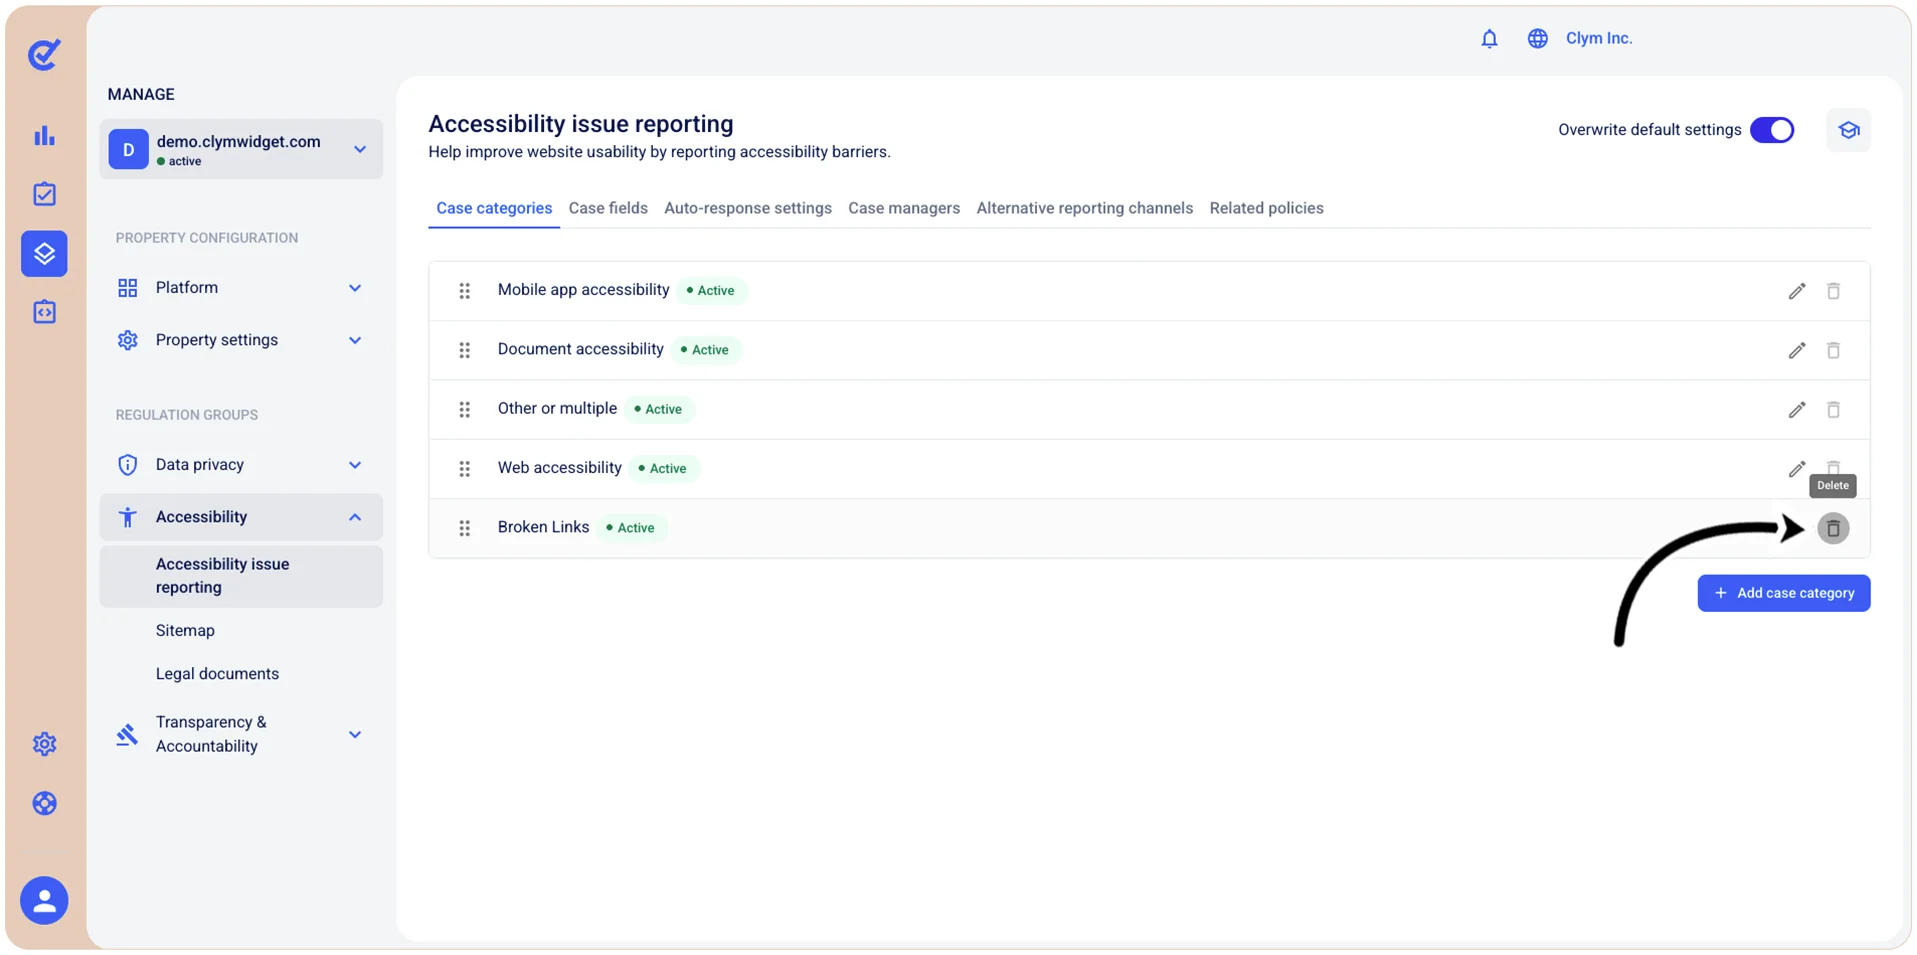Open Clym Inc. account link
Image resolution: width=1917 pixels, height=955 pixels.
1599,38
